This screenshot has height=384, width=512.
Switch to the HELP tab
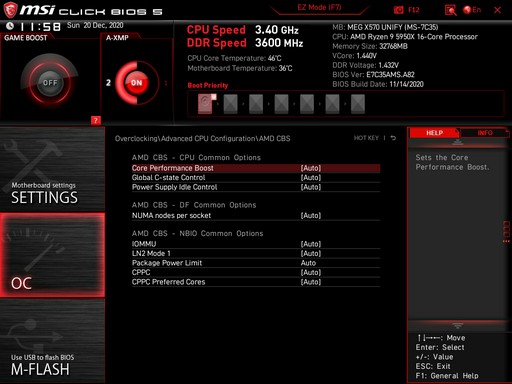[x=434, y=133]
